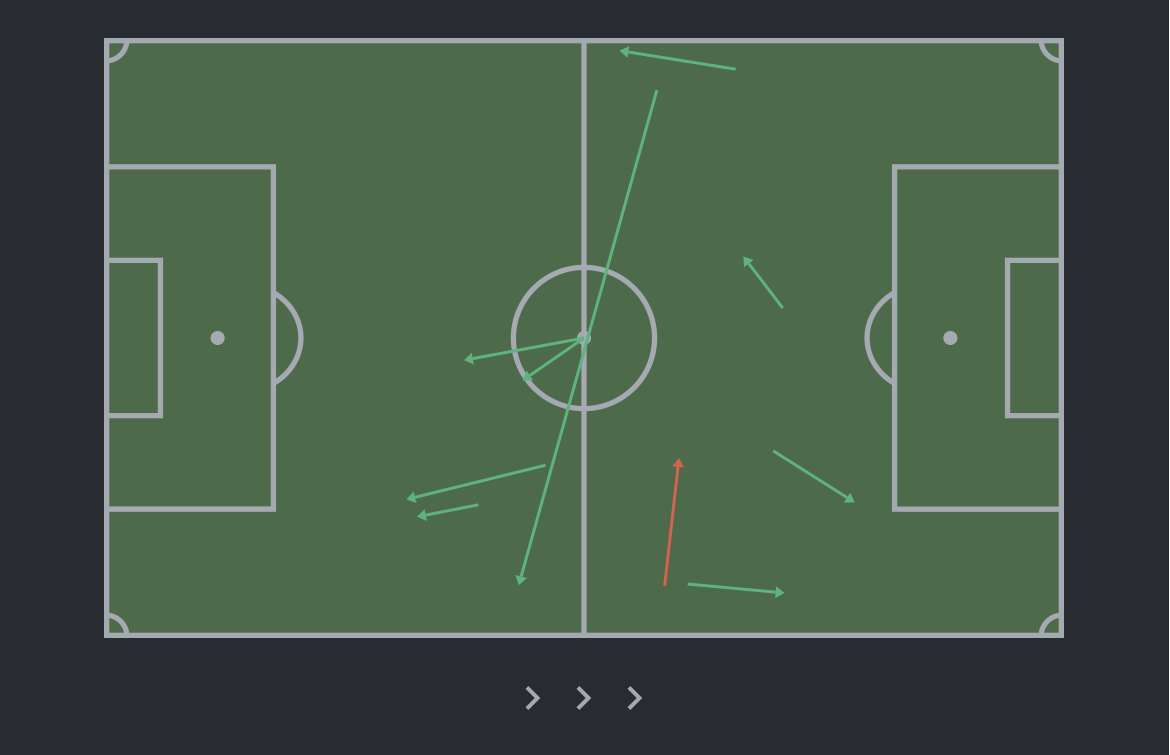Select the red unsuccessful pass arrow

672,522
